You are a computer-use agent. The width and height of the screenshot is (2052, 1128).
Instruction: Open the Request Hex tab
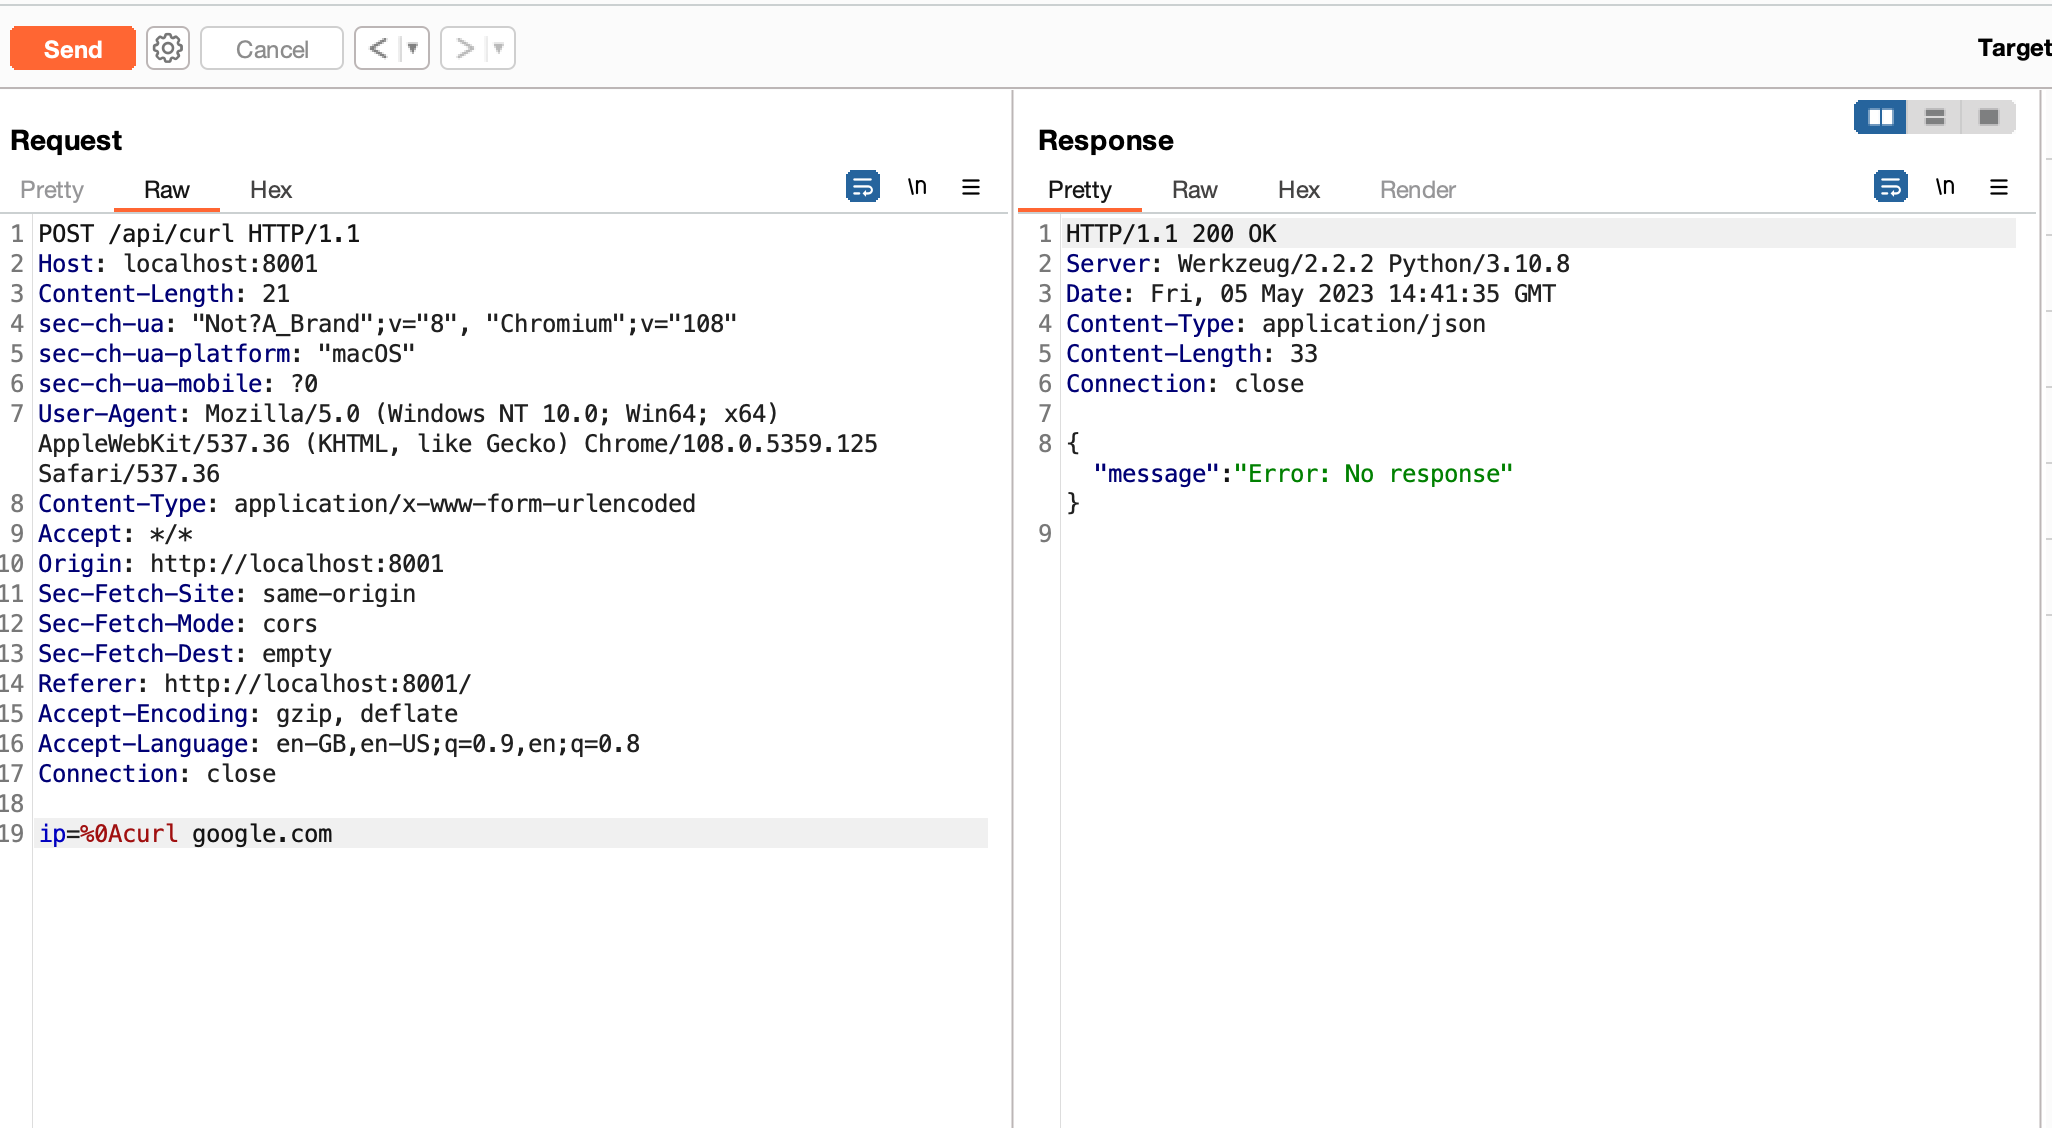pos(271,190)
